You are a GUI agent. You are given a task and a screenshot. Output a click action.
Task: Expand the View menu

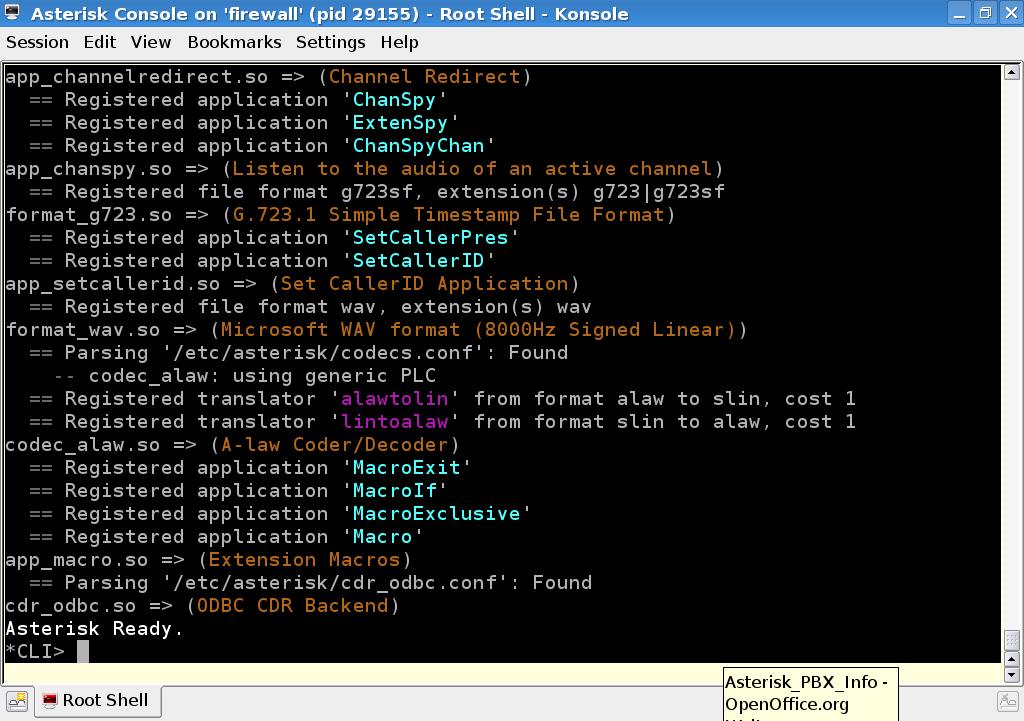pos(150,42)
